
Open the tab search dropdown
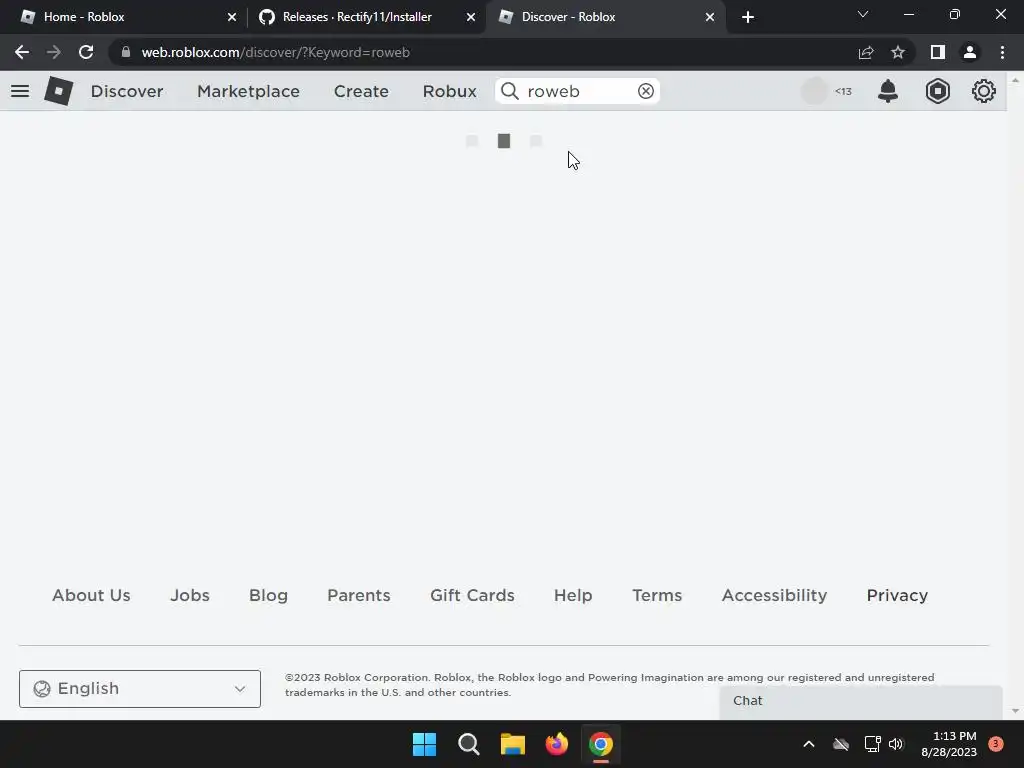coord(863,14)
